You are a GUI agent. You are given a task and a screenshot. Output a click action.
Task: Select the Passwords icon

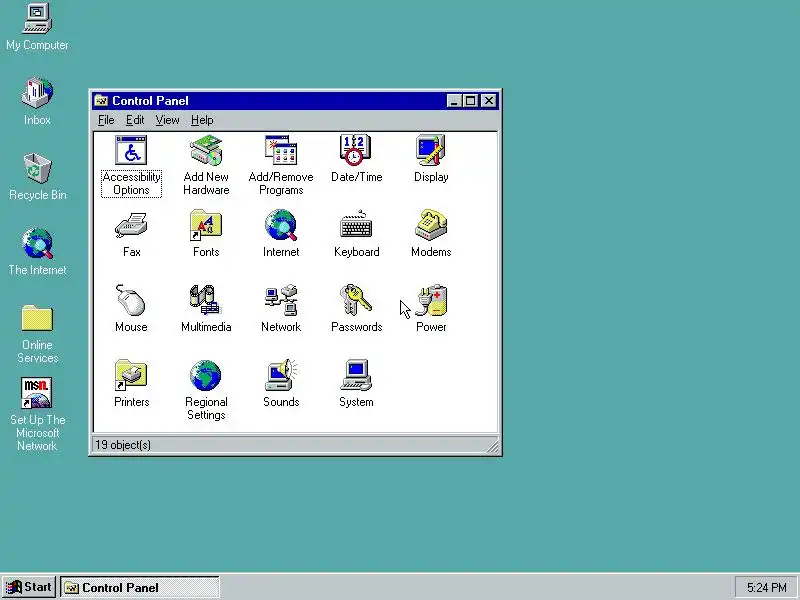(x=356, y=300)
